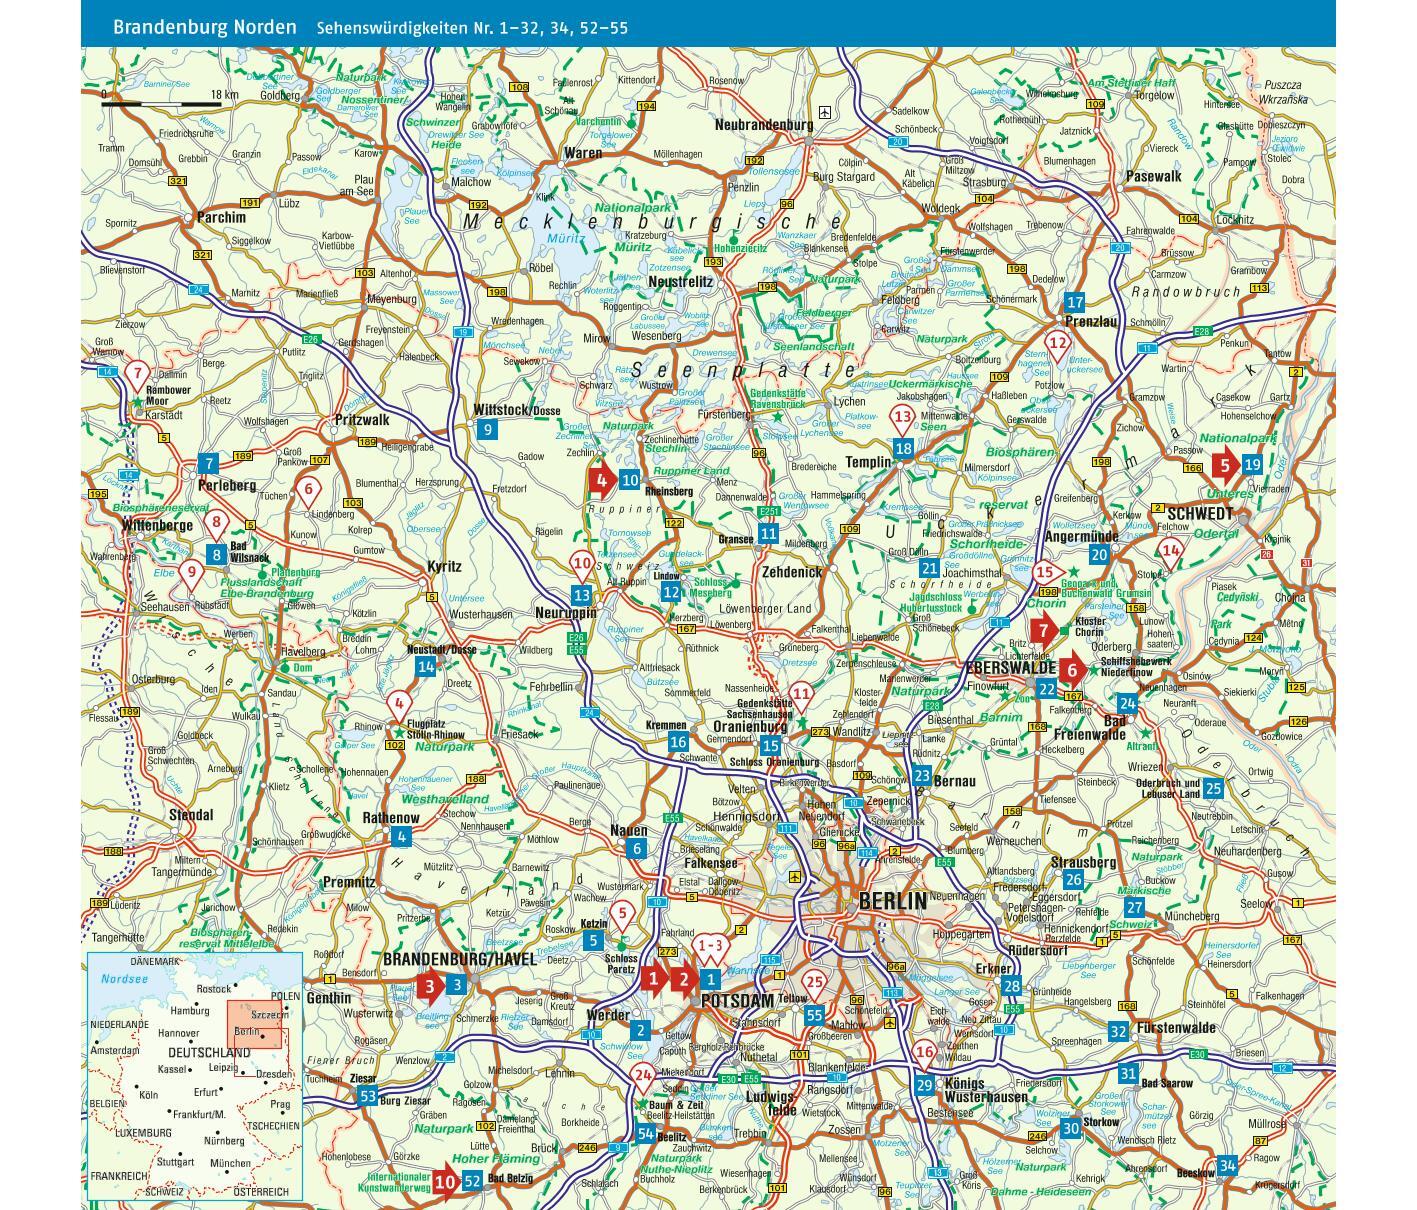Click blue square marker 53 near Ziesar
This screenshot has height=1210, width=1417.
tap(368, 1097)
